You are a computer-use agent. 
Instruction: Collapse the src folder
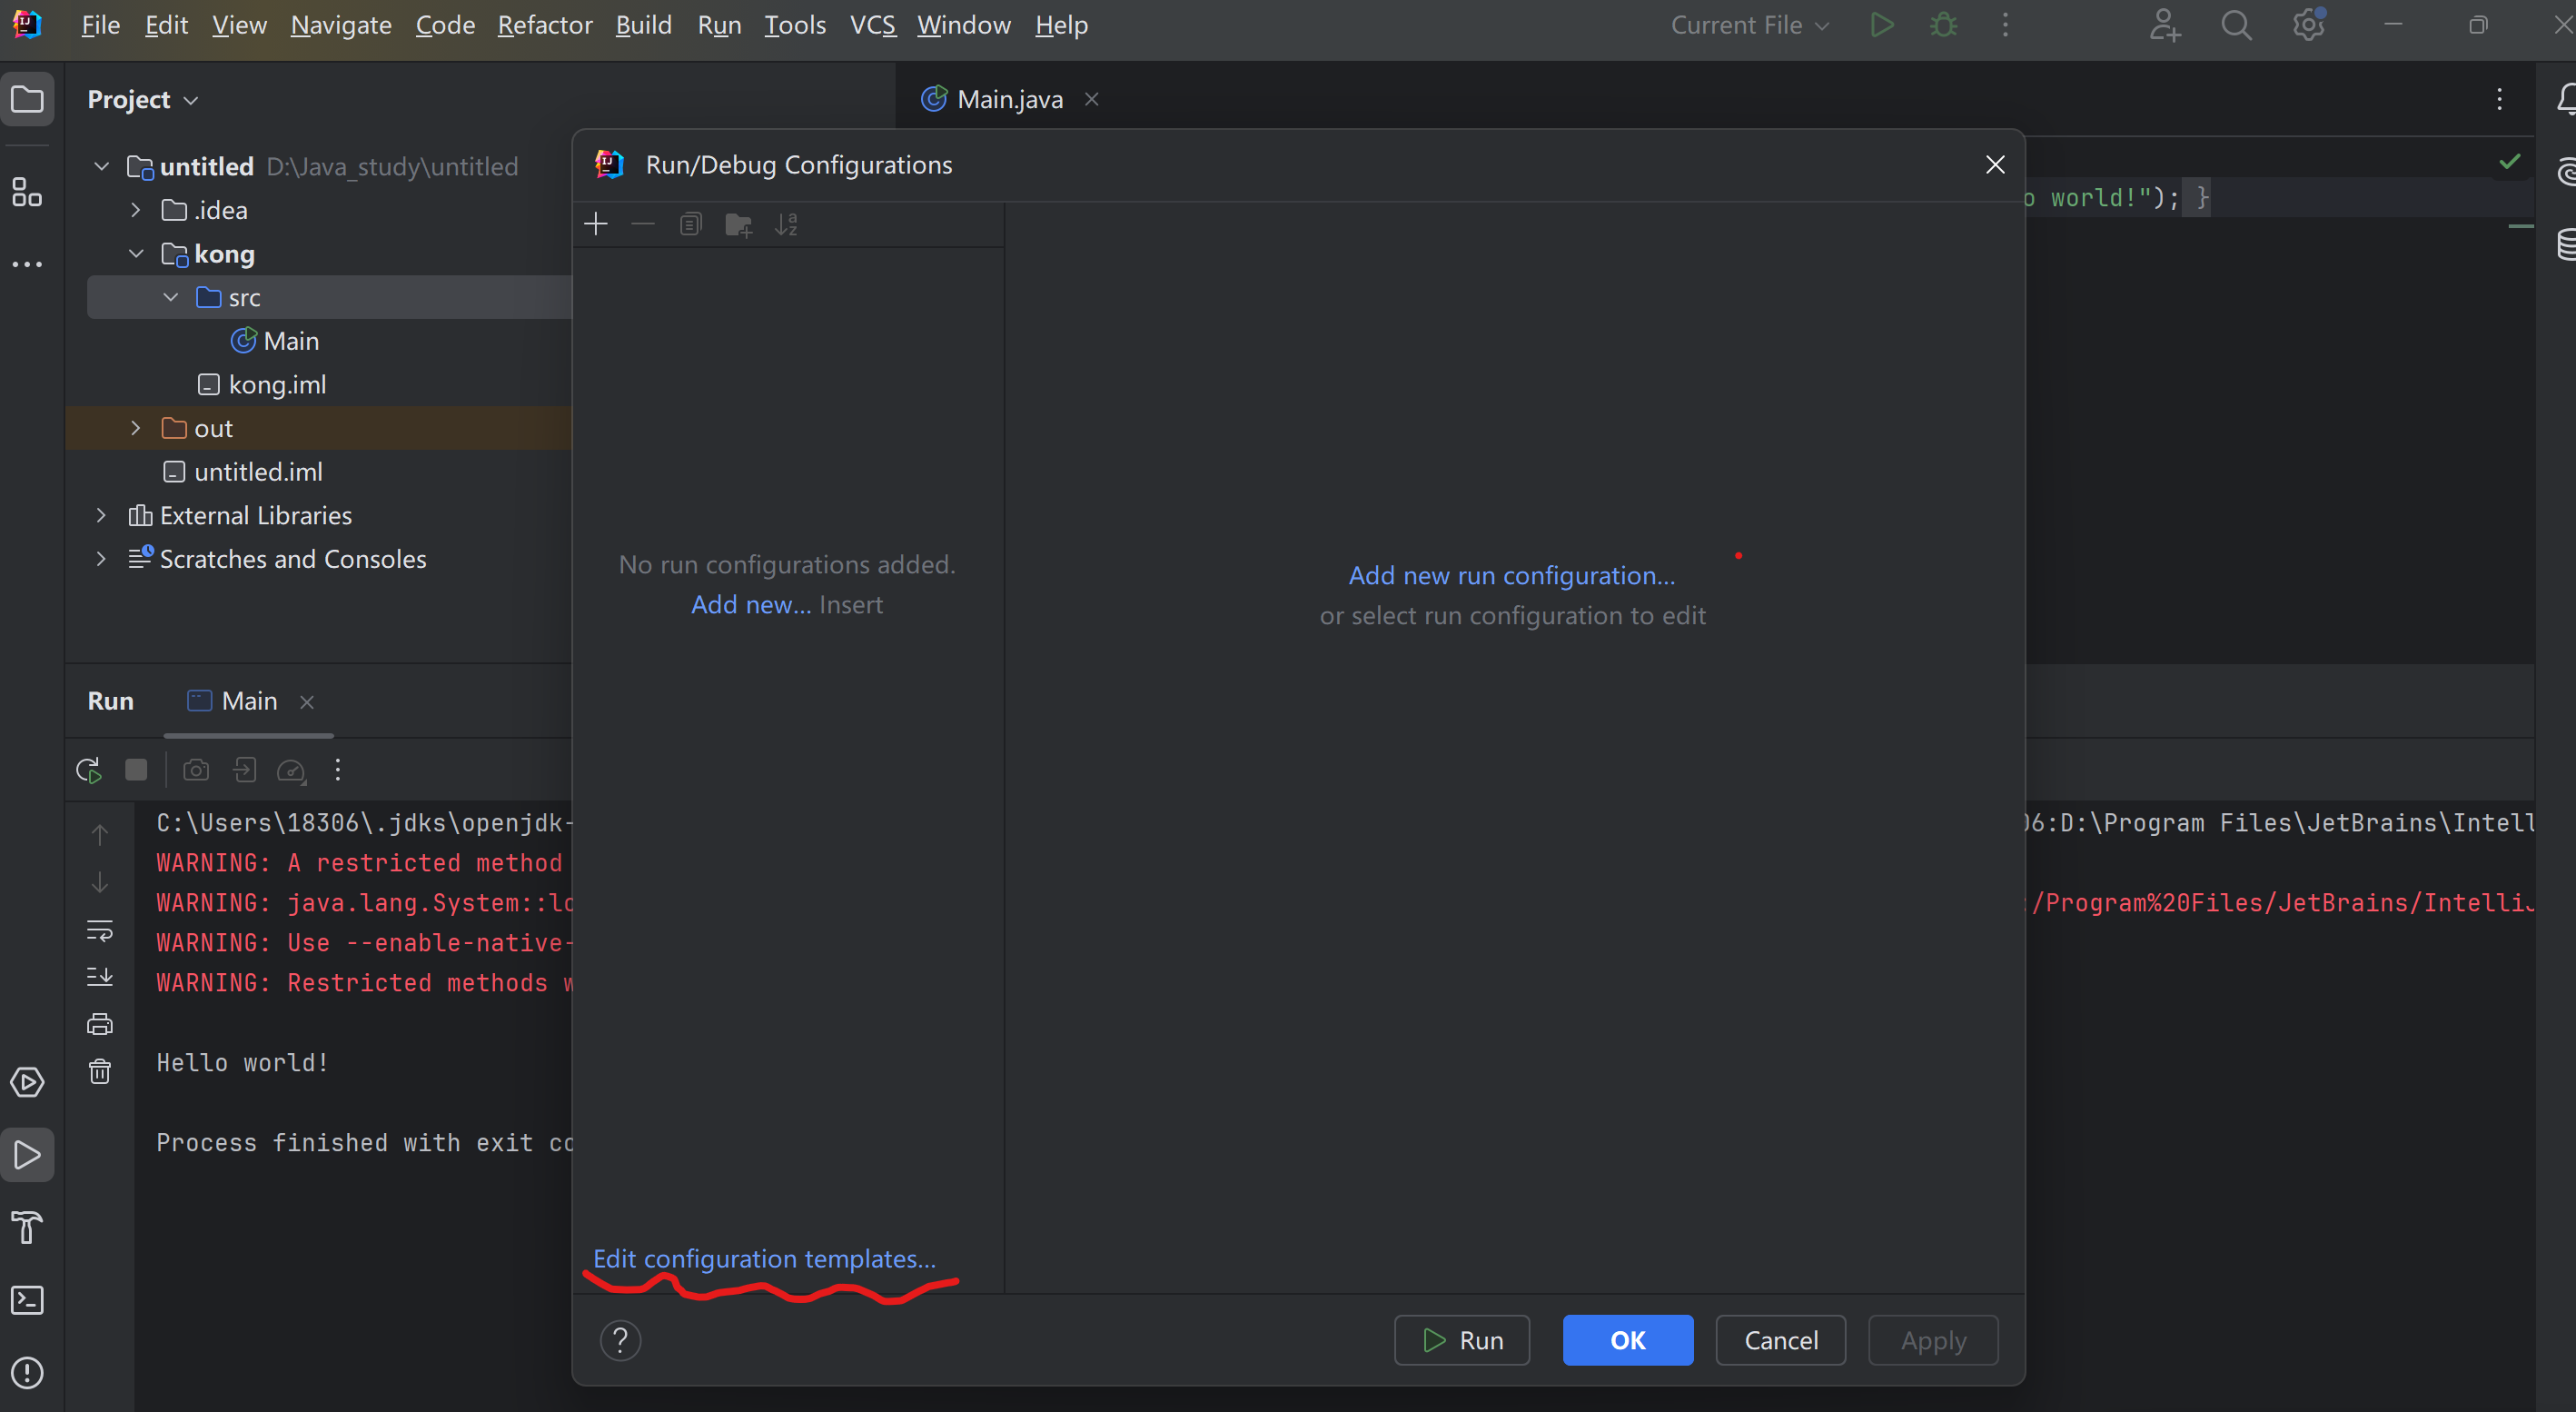pos(171,297)
